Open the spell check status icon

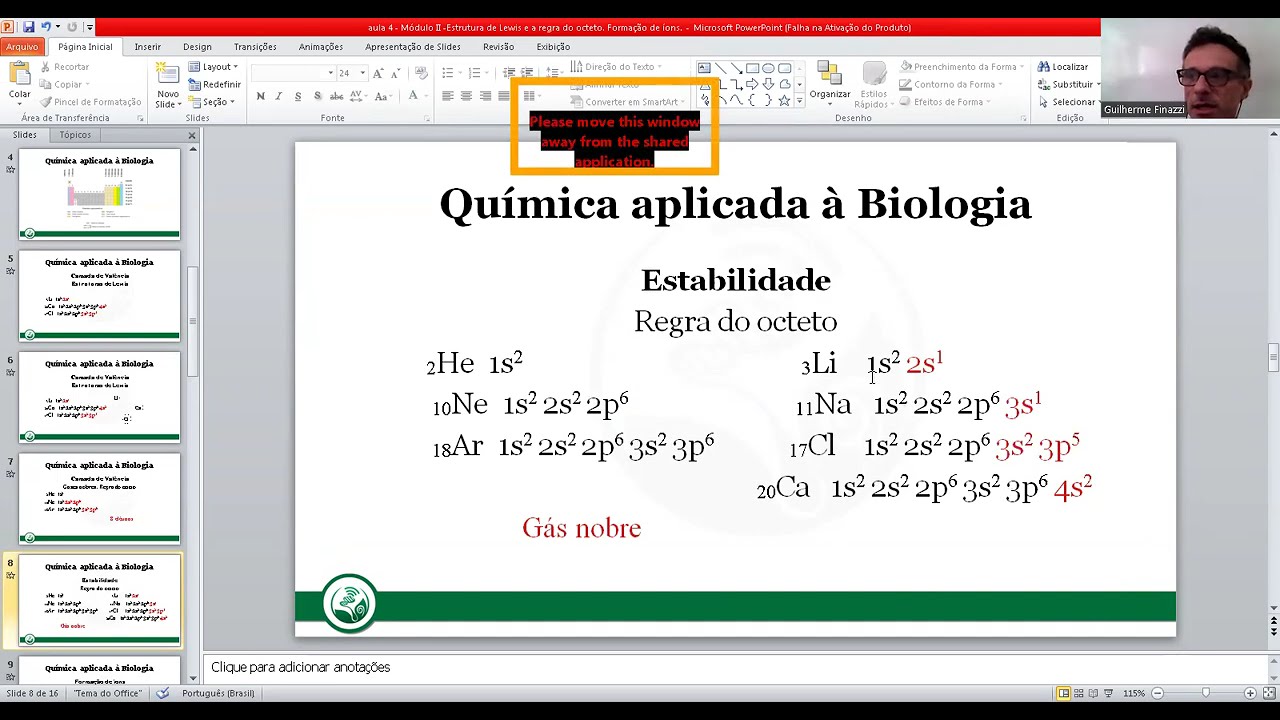pos(162,693)
